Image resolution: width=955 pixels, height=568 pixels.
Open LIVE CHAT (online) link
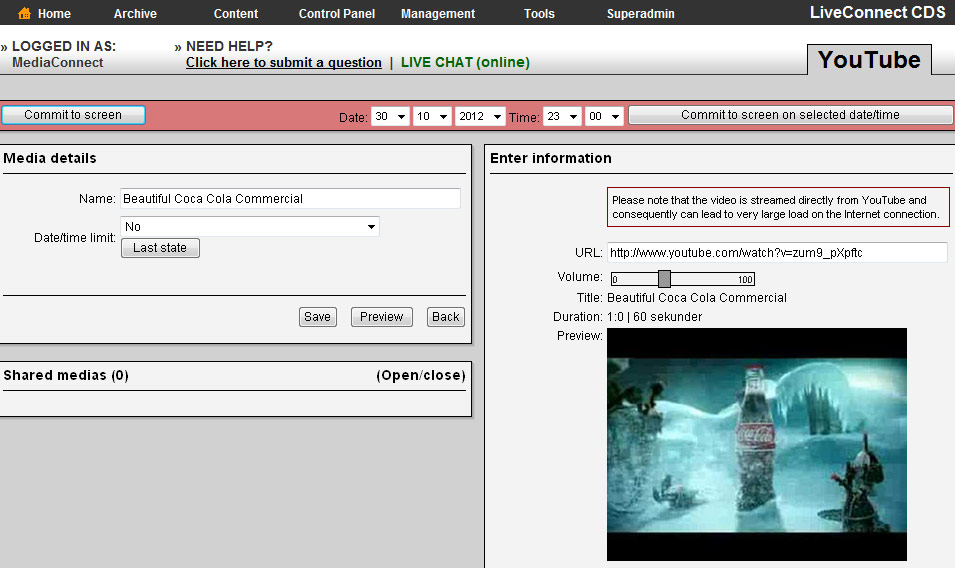tap(465, 62)
